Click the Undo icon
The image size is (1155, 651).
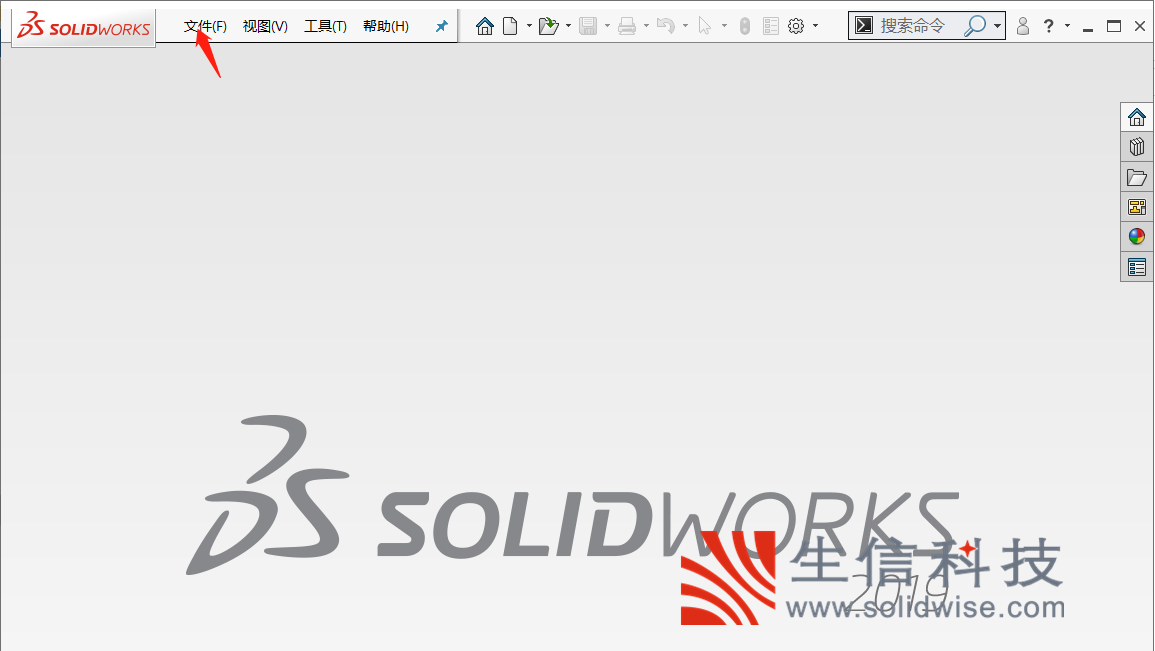pyautogui.click(x=666, y=27)
